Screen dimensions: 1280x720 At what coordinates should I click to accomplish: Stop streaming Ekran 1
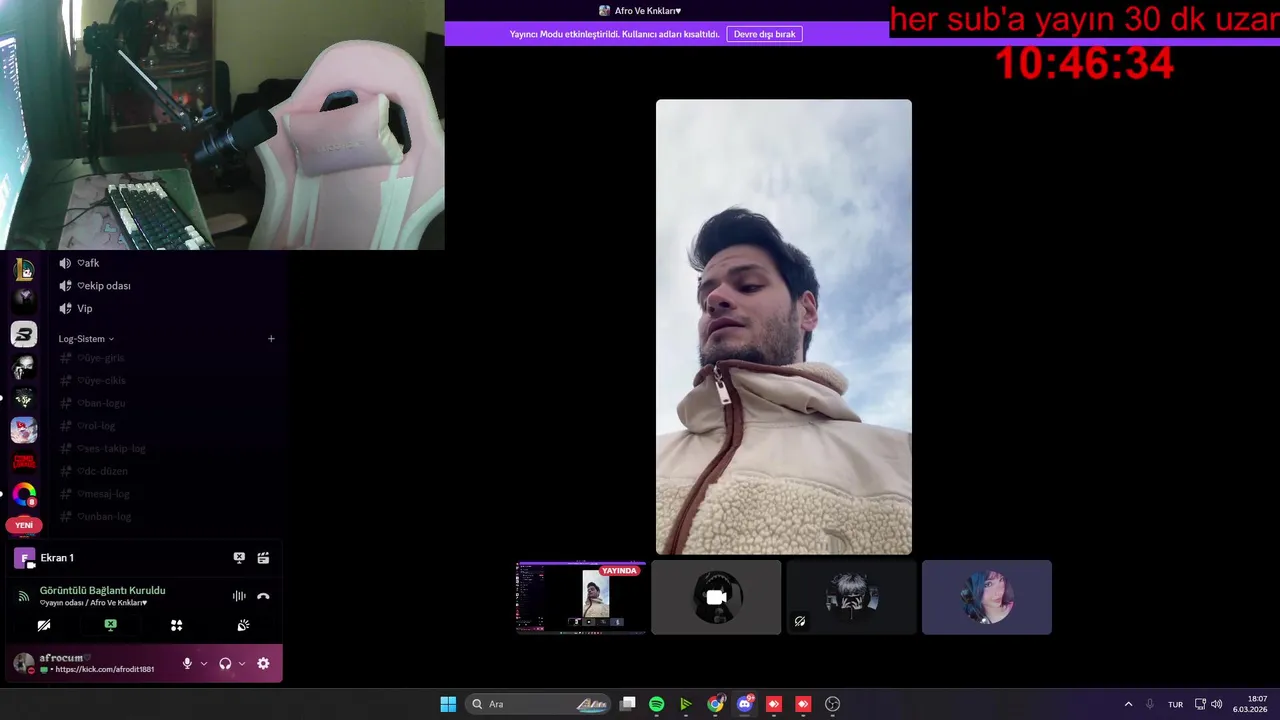(x=239, y=558)
